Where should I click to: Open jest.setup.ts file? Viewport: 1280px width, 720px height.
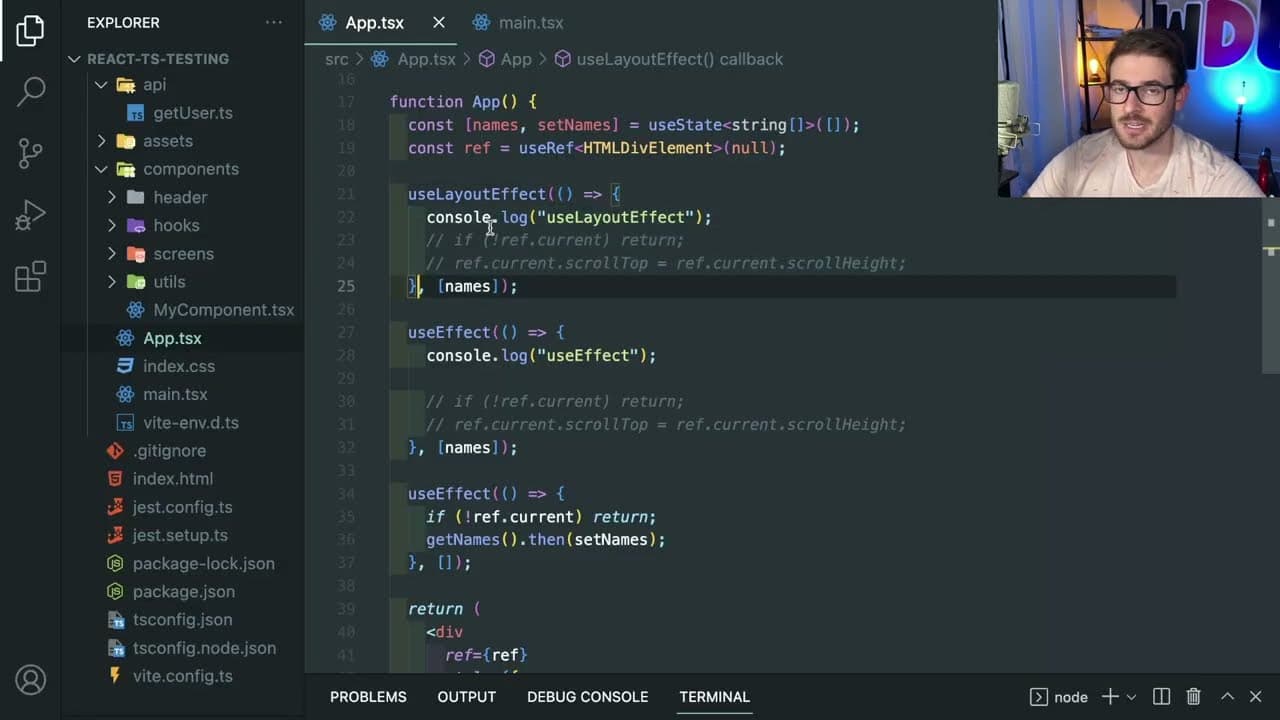180,535
